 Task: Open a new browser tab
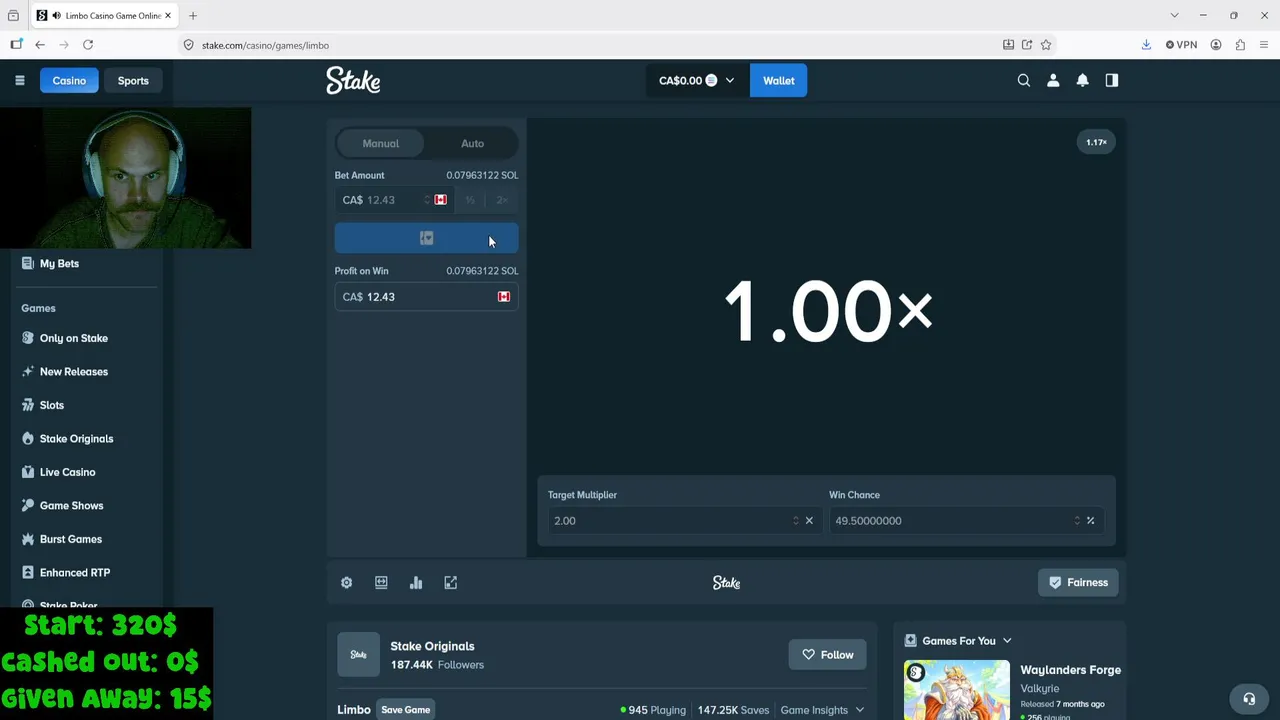tap(193, 16)
